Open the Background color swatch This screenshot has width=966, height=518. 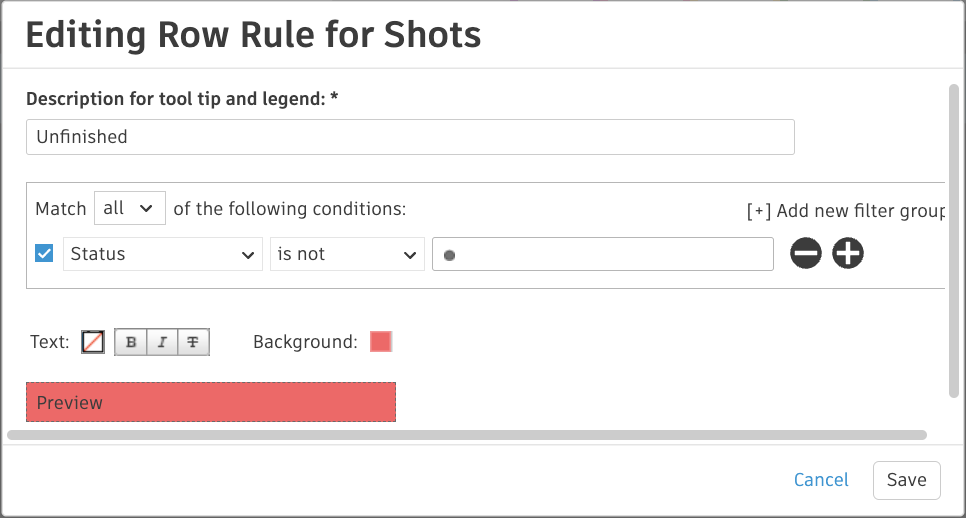(381, 342)
